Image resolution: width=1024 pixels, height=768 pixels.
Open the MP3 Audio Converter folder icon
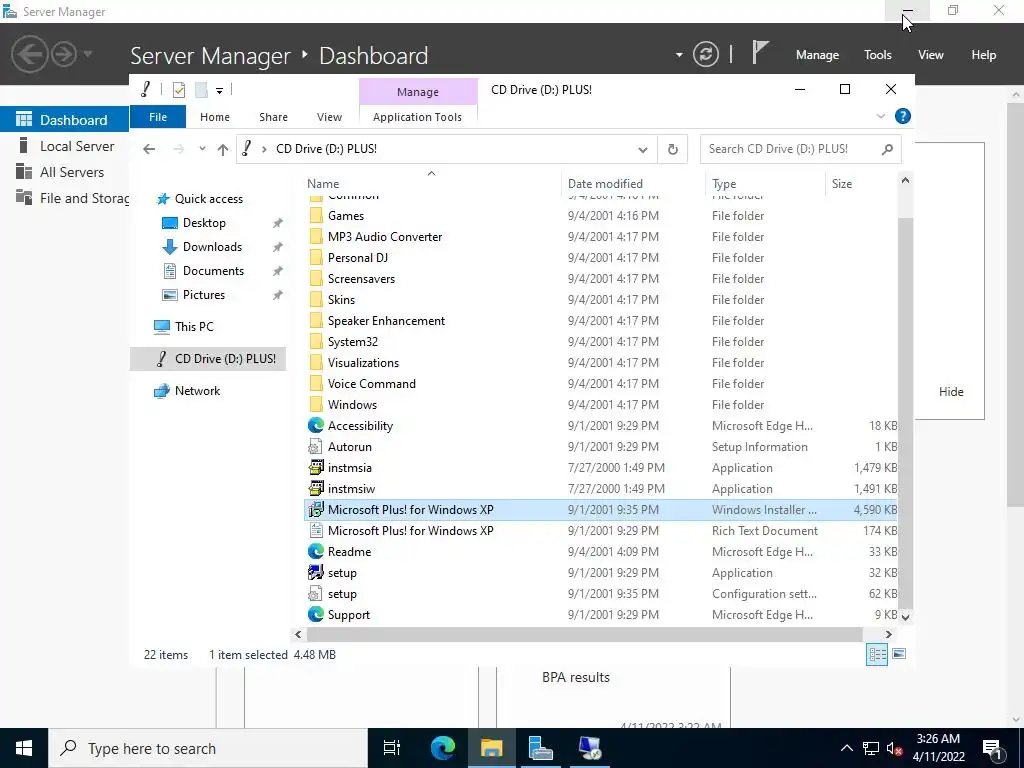(x=315, y=236)
